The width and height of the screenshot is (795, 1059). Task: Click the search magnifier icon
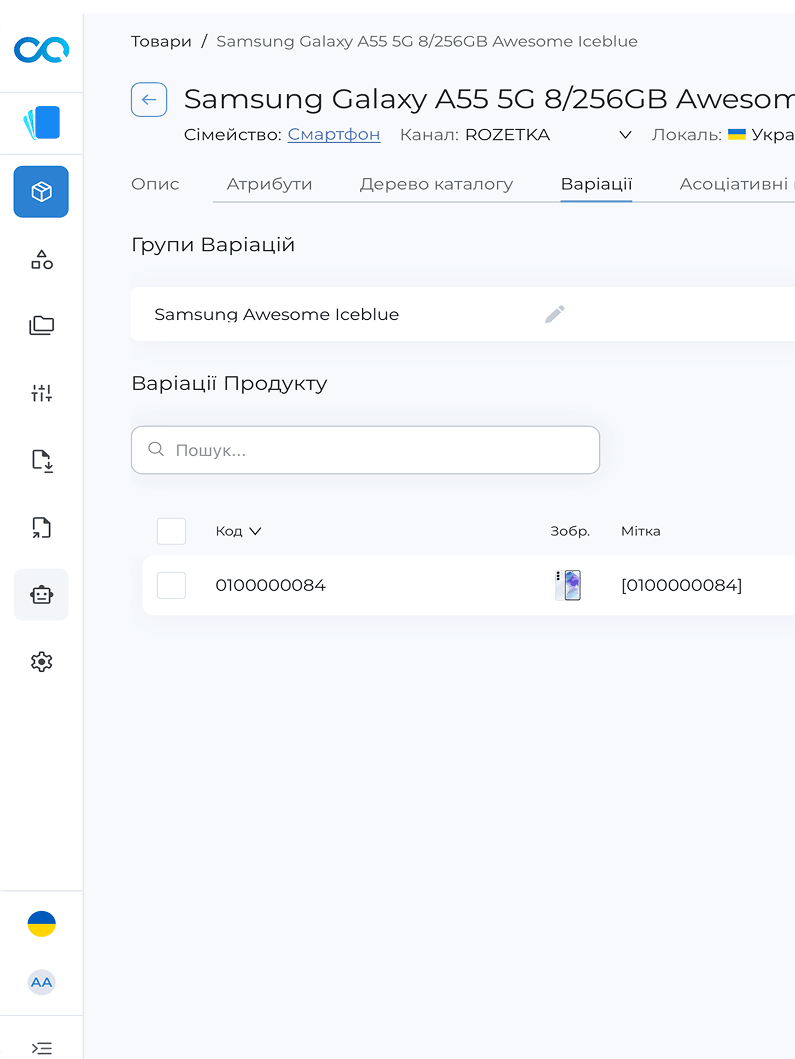click(x=156, y=449)
